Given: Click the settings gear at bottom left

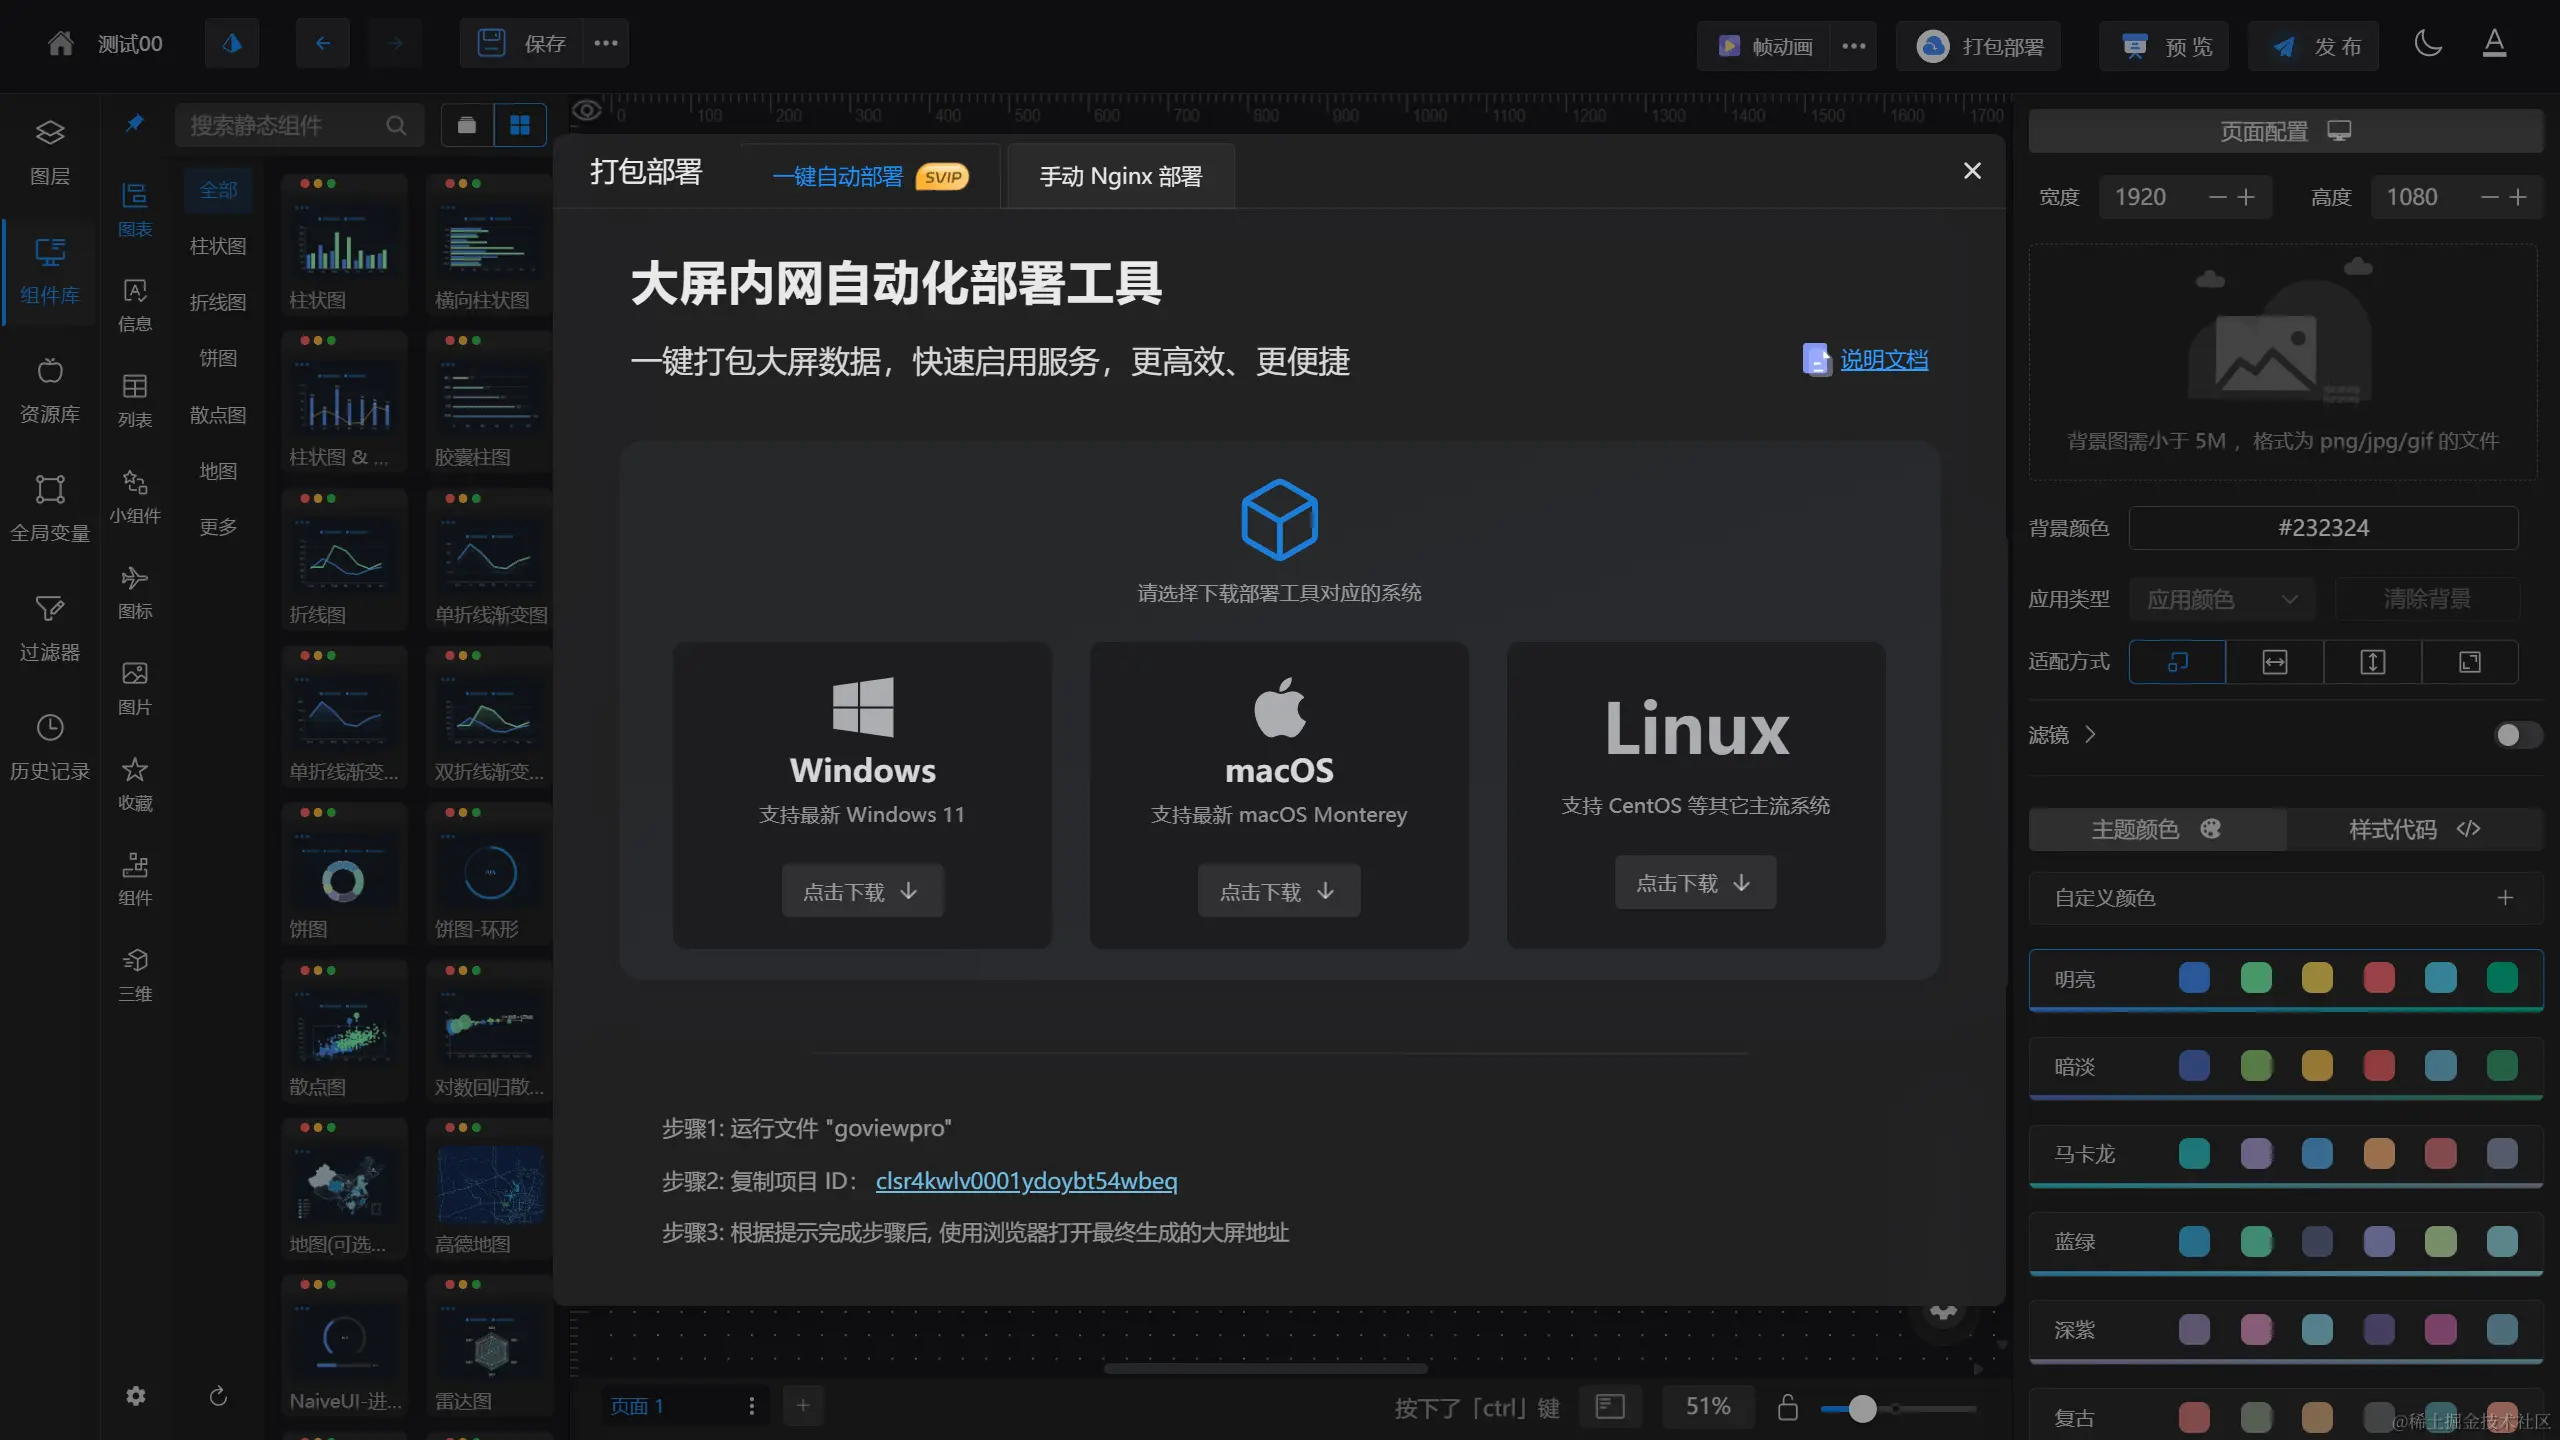Looking at the screenshot, I should click(136, 1396).
